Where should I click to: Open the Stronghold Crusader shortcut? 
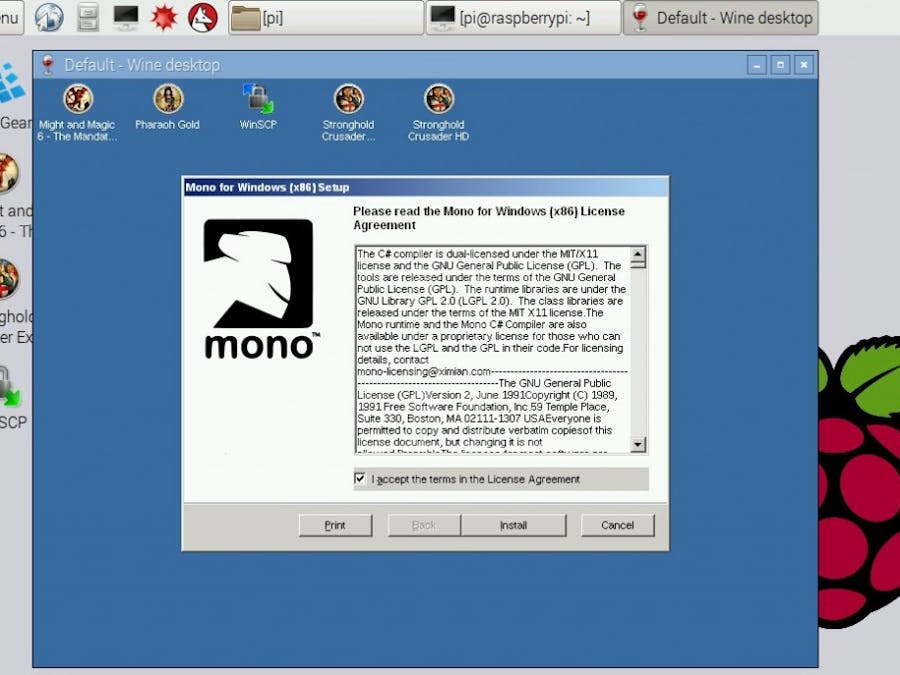point(348,100)
